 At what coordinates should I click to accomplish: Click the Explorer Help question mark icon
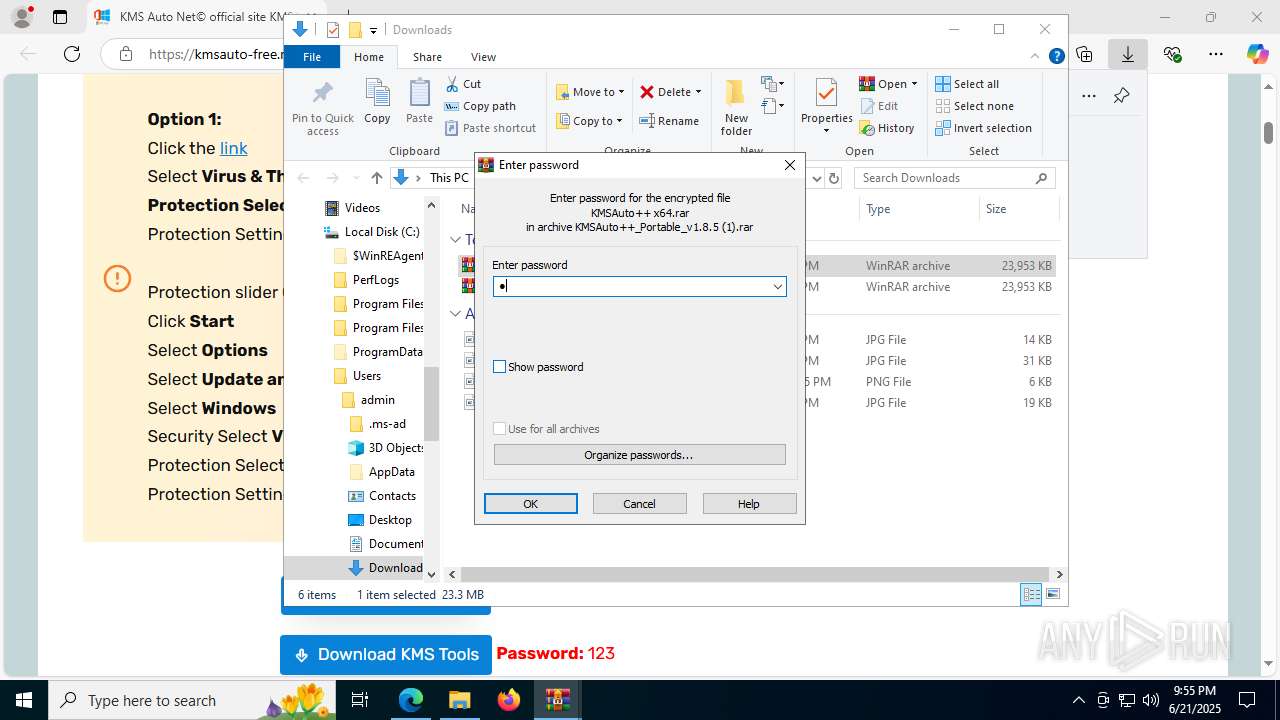pyautogui.click(x=1056, y=57)
